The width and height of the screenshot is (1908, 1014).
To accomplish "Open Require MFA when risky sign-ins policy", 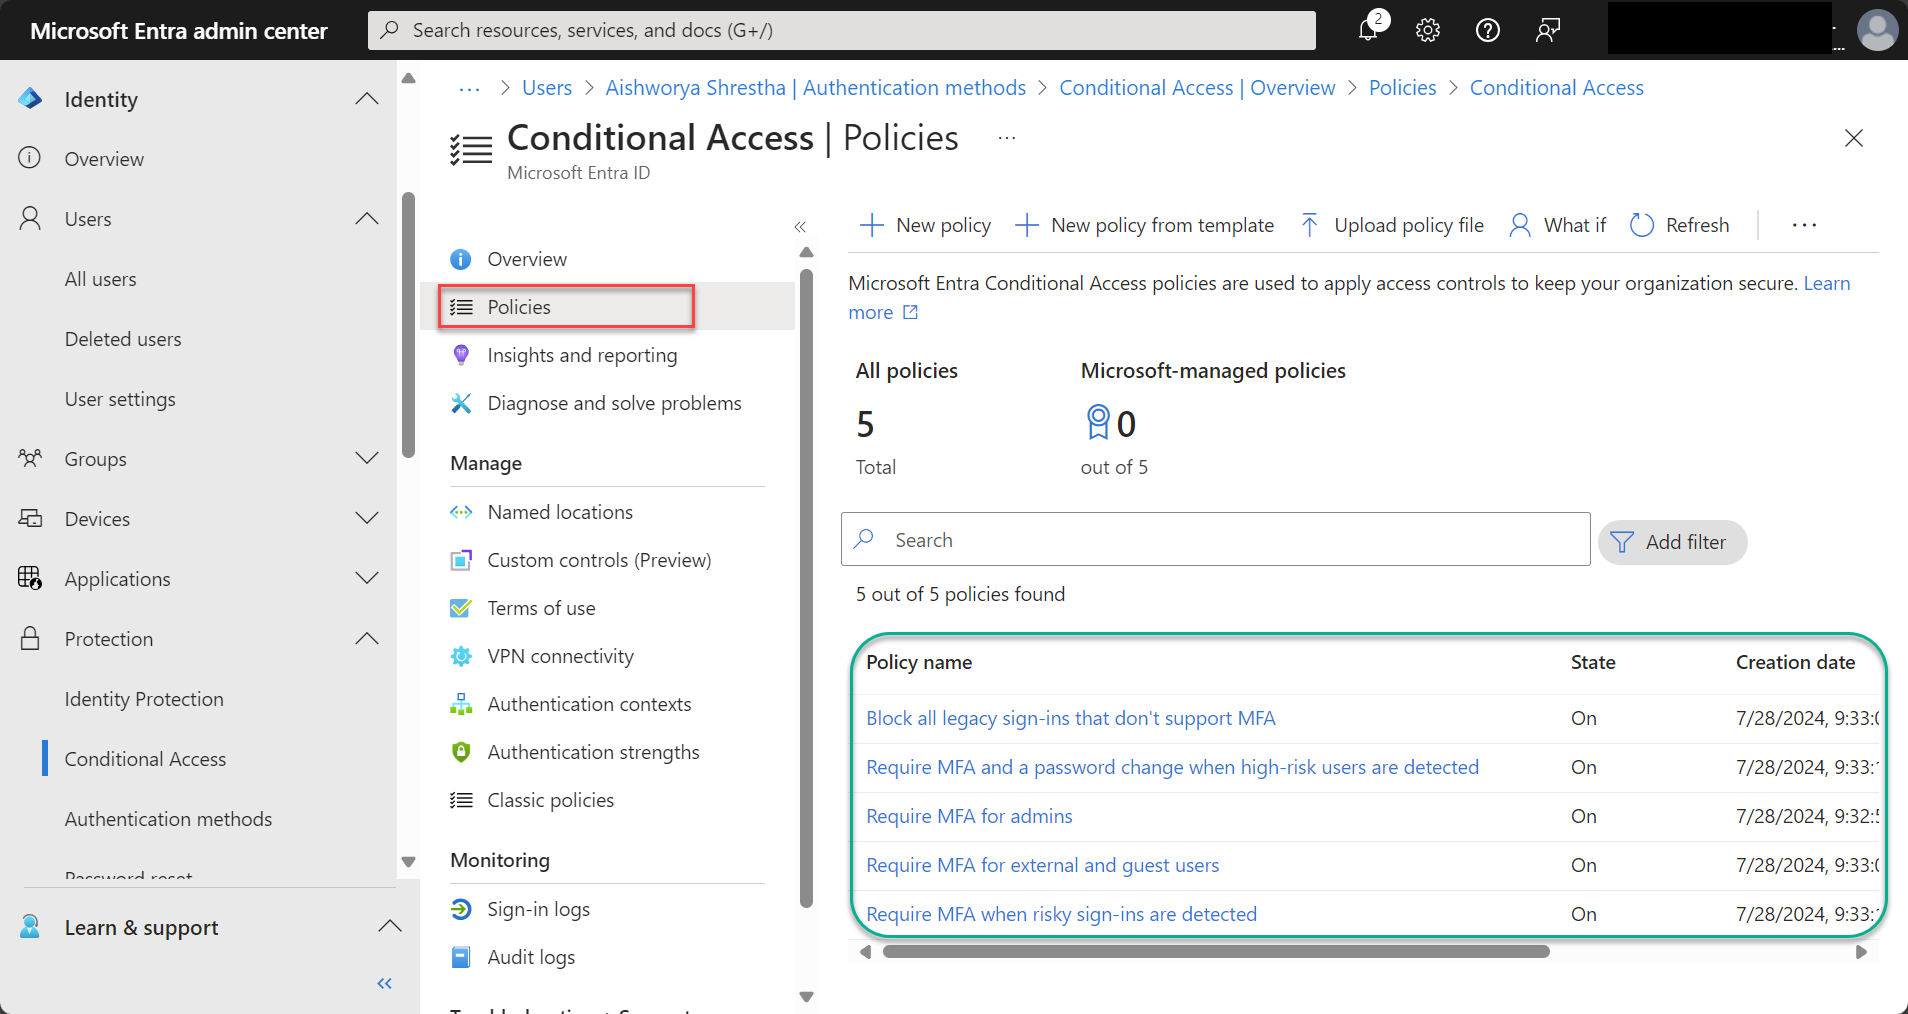I will click(x=1061, y=914).
